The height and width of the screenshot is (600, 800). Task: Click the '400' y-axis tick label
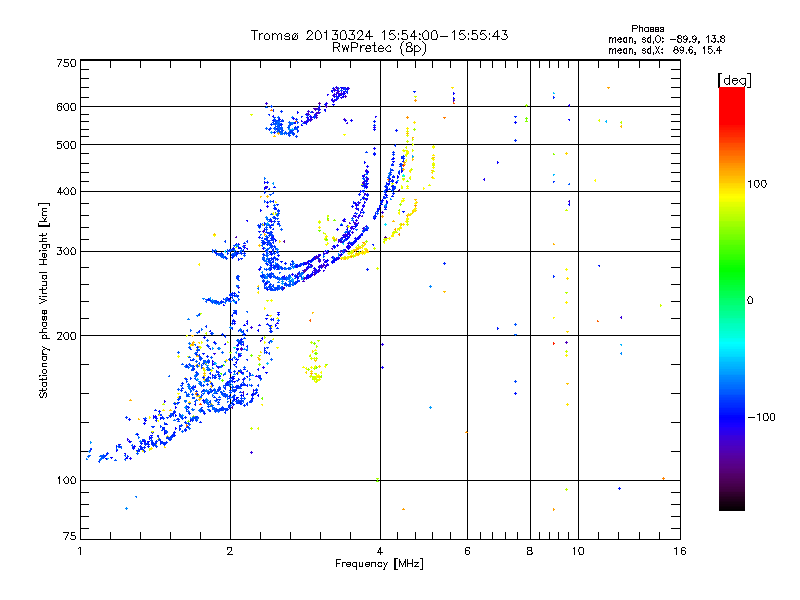click(66, 192)
